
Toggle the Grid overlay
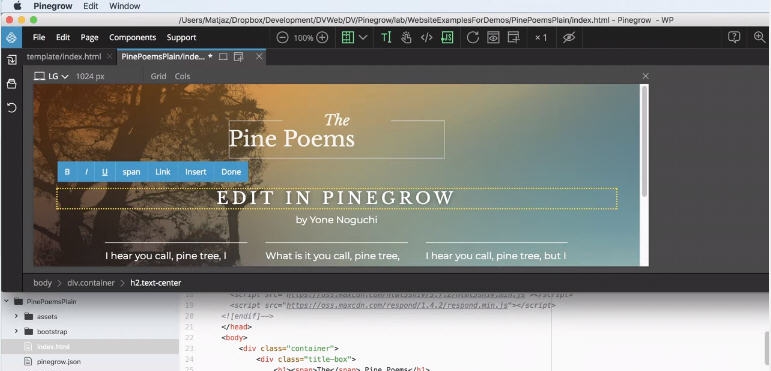pos(158,76)
